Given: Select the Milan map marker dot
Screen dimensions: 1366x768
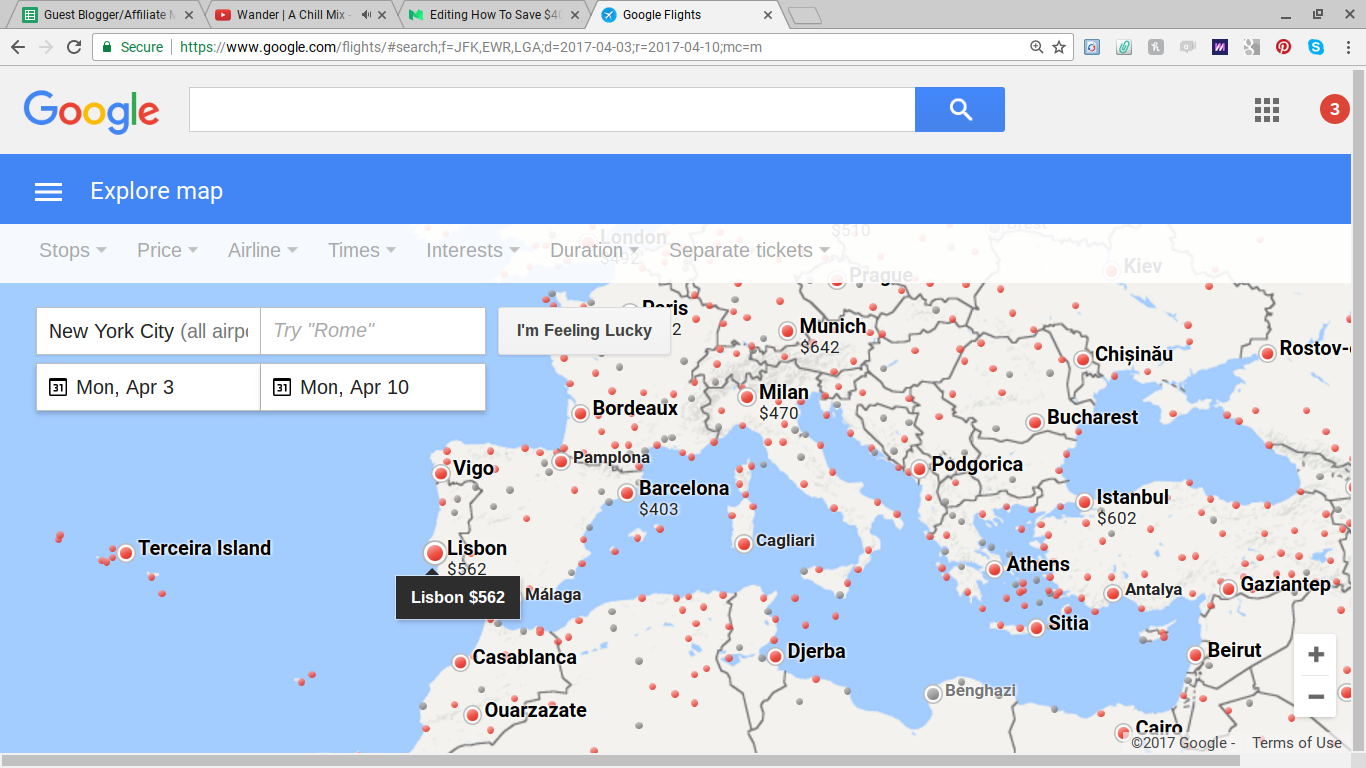Looking at the screenshot, I should [x=747, y=397].
